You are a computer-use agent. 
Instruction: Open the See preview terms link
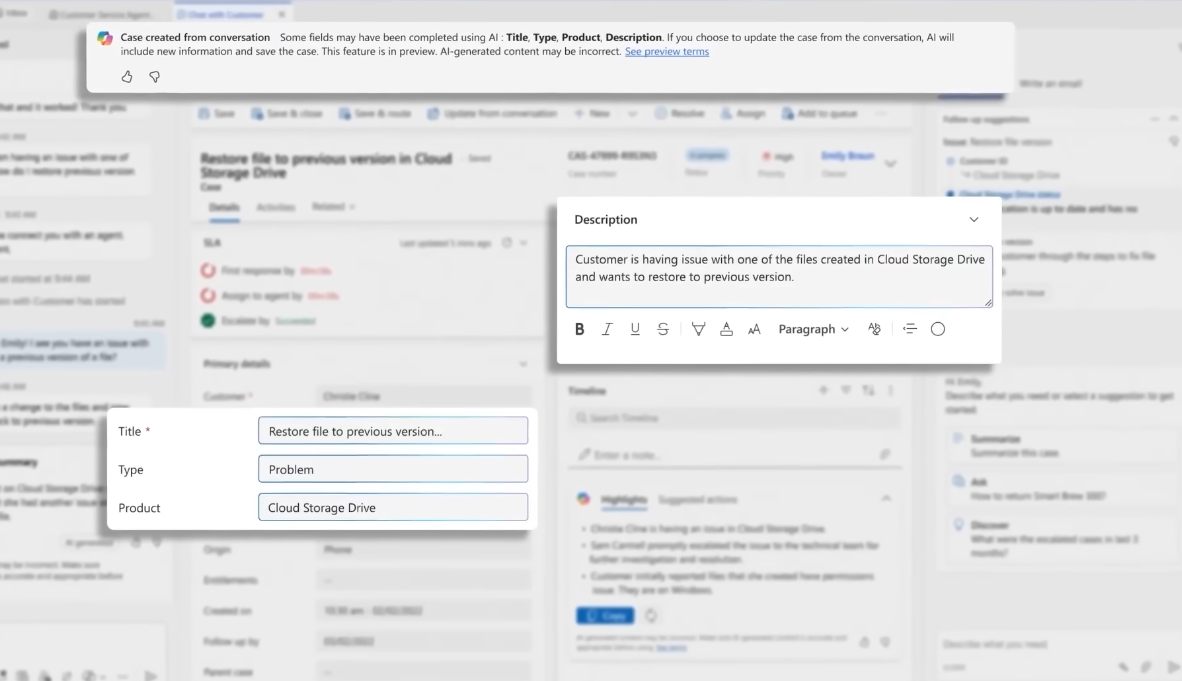[x=666, y=51]
